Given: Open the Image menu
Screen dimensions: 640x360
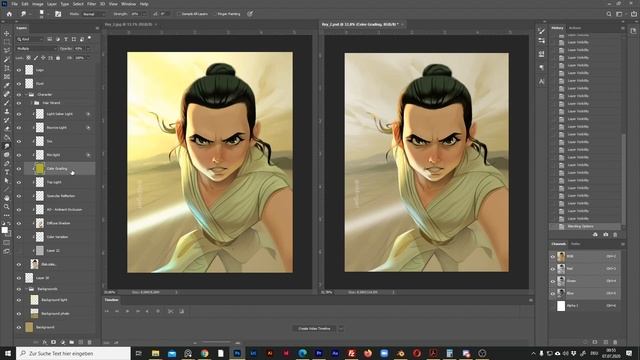Looking at the screenshot, I should (x=38, y=4).
